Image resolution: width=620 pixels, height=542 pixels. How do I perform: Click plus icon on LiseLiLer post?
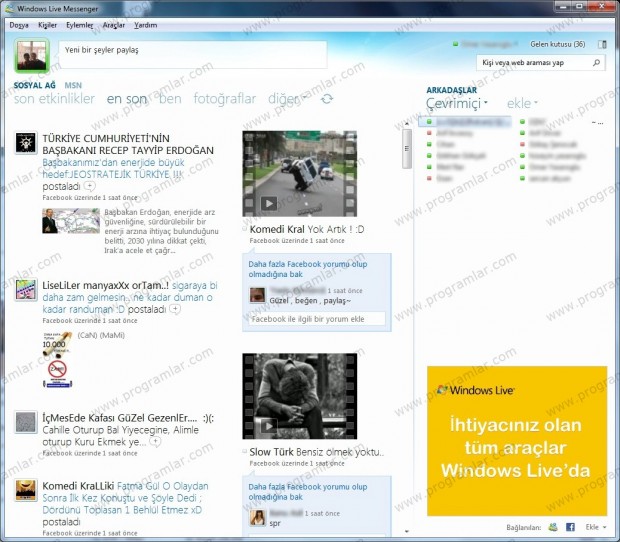[x=176, y=309]
